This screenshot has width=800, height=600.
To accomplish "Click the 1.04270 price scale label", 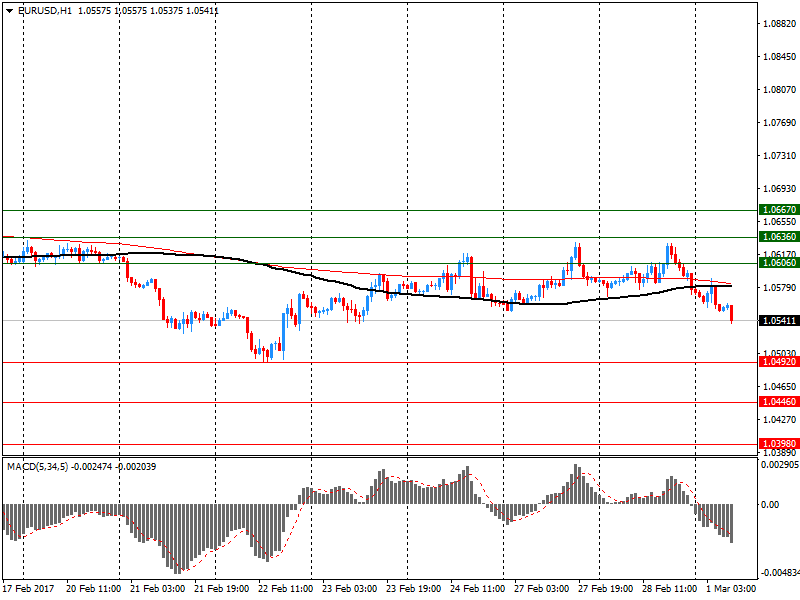I will (779, 420).
